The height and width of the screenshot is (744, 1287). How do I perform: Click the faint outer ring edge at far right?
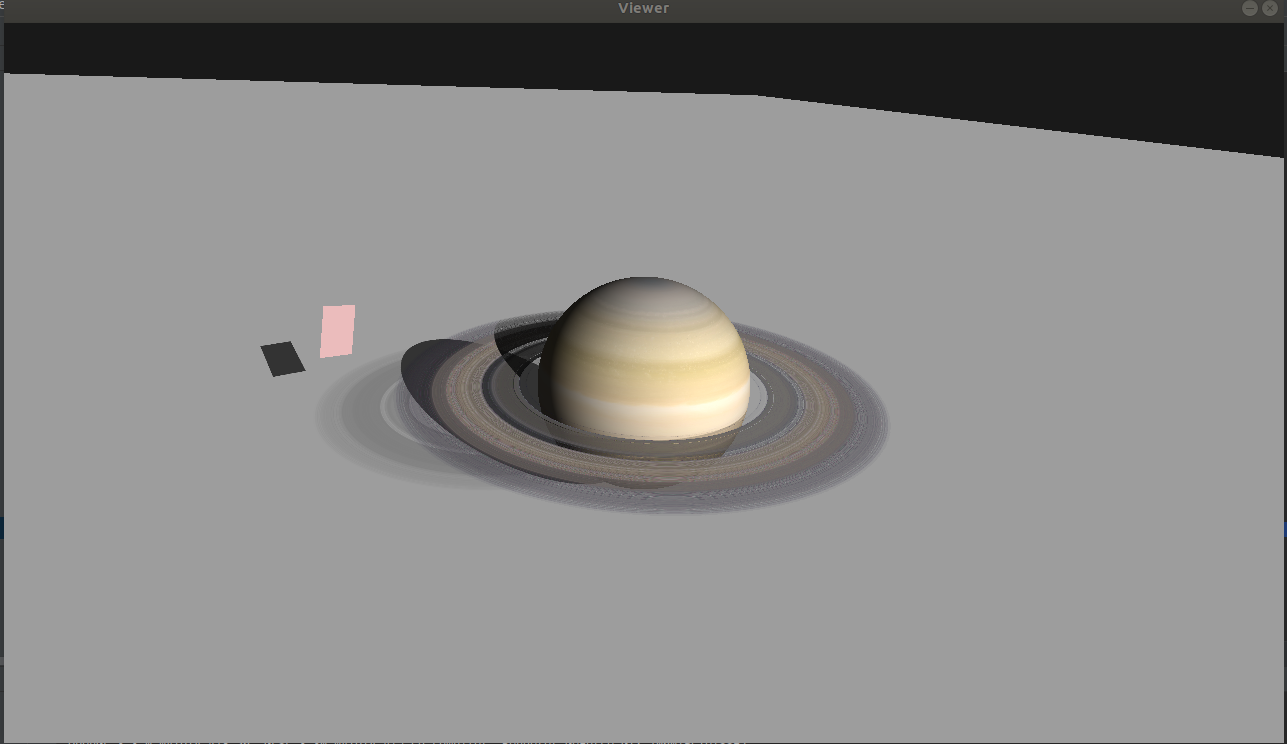(878, 420)
